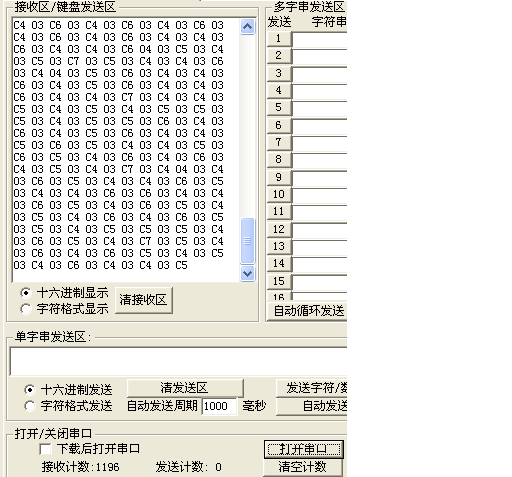Click 清空计数 button

[303, 467]
